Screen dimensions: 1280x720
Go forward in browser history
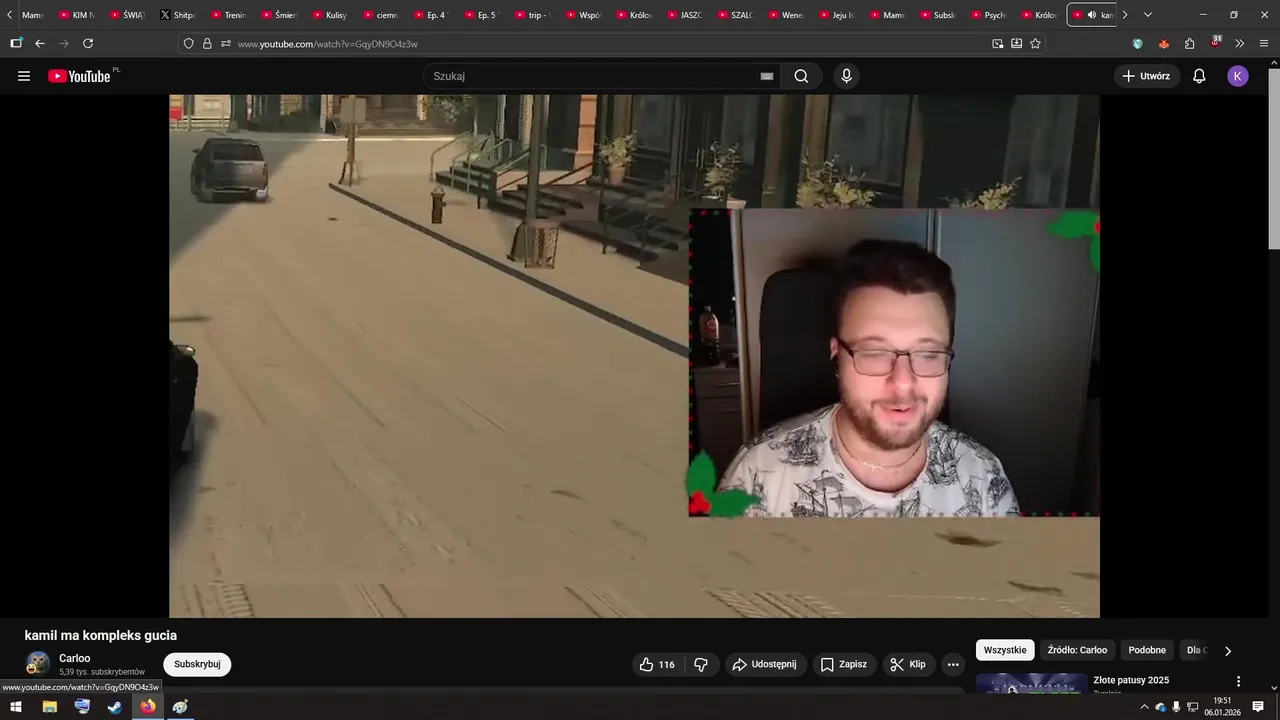click(64, 44)
